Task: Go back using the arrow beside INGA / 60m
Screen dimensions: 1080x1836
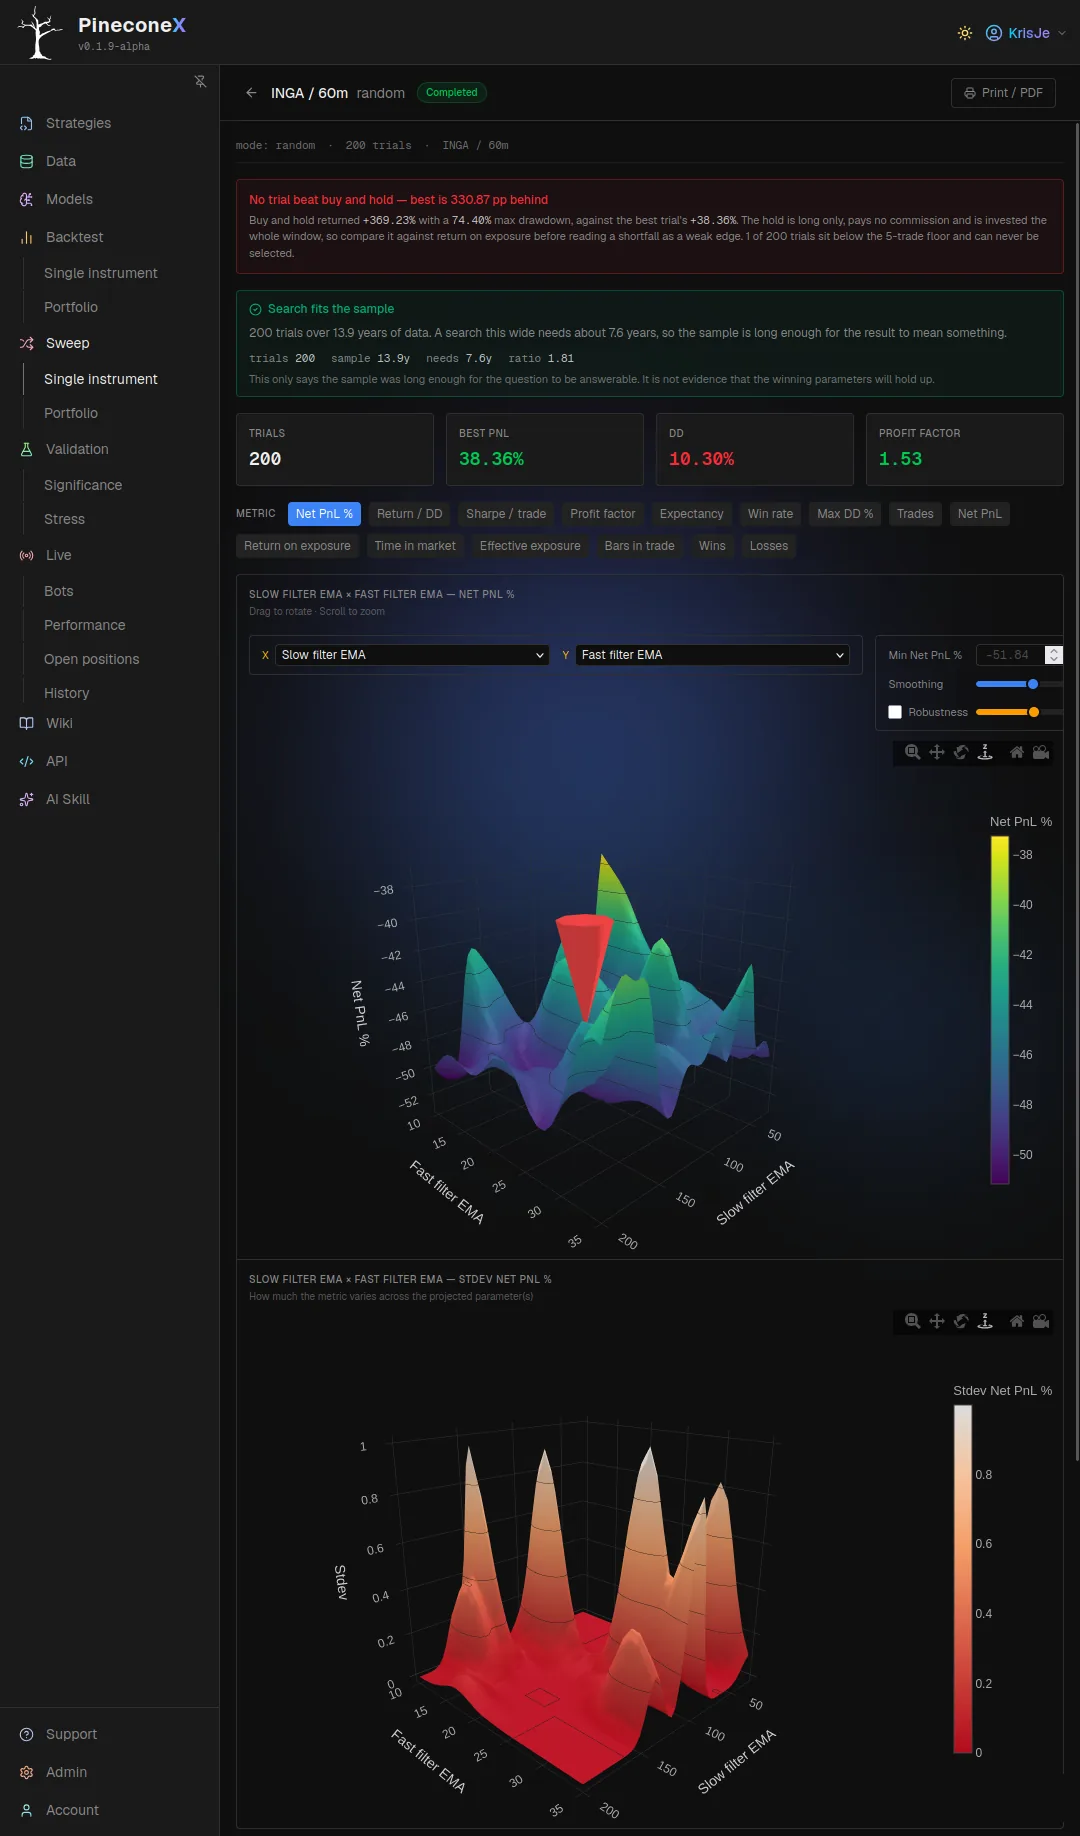Action: pyautogui.click(x=251, y=93)
